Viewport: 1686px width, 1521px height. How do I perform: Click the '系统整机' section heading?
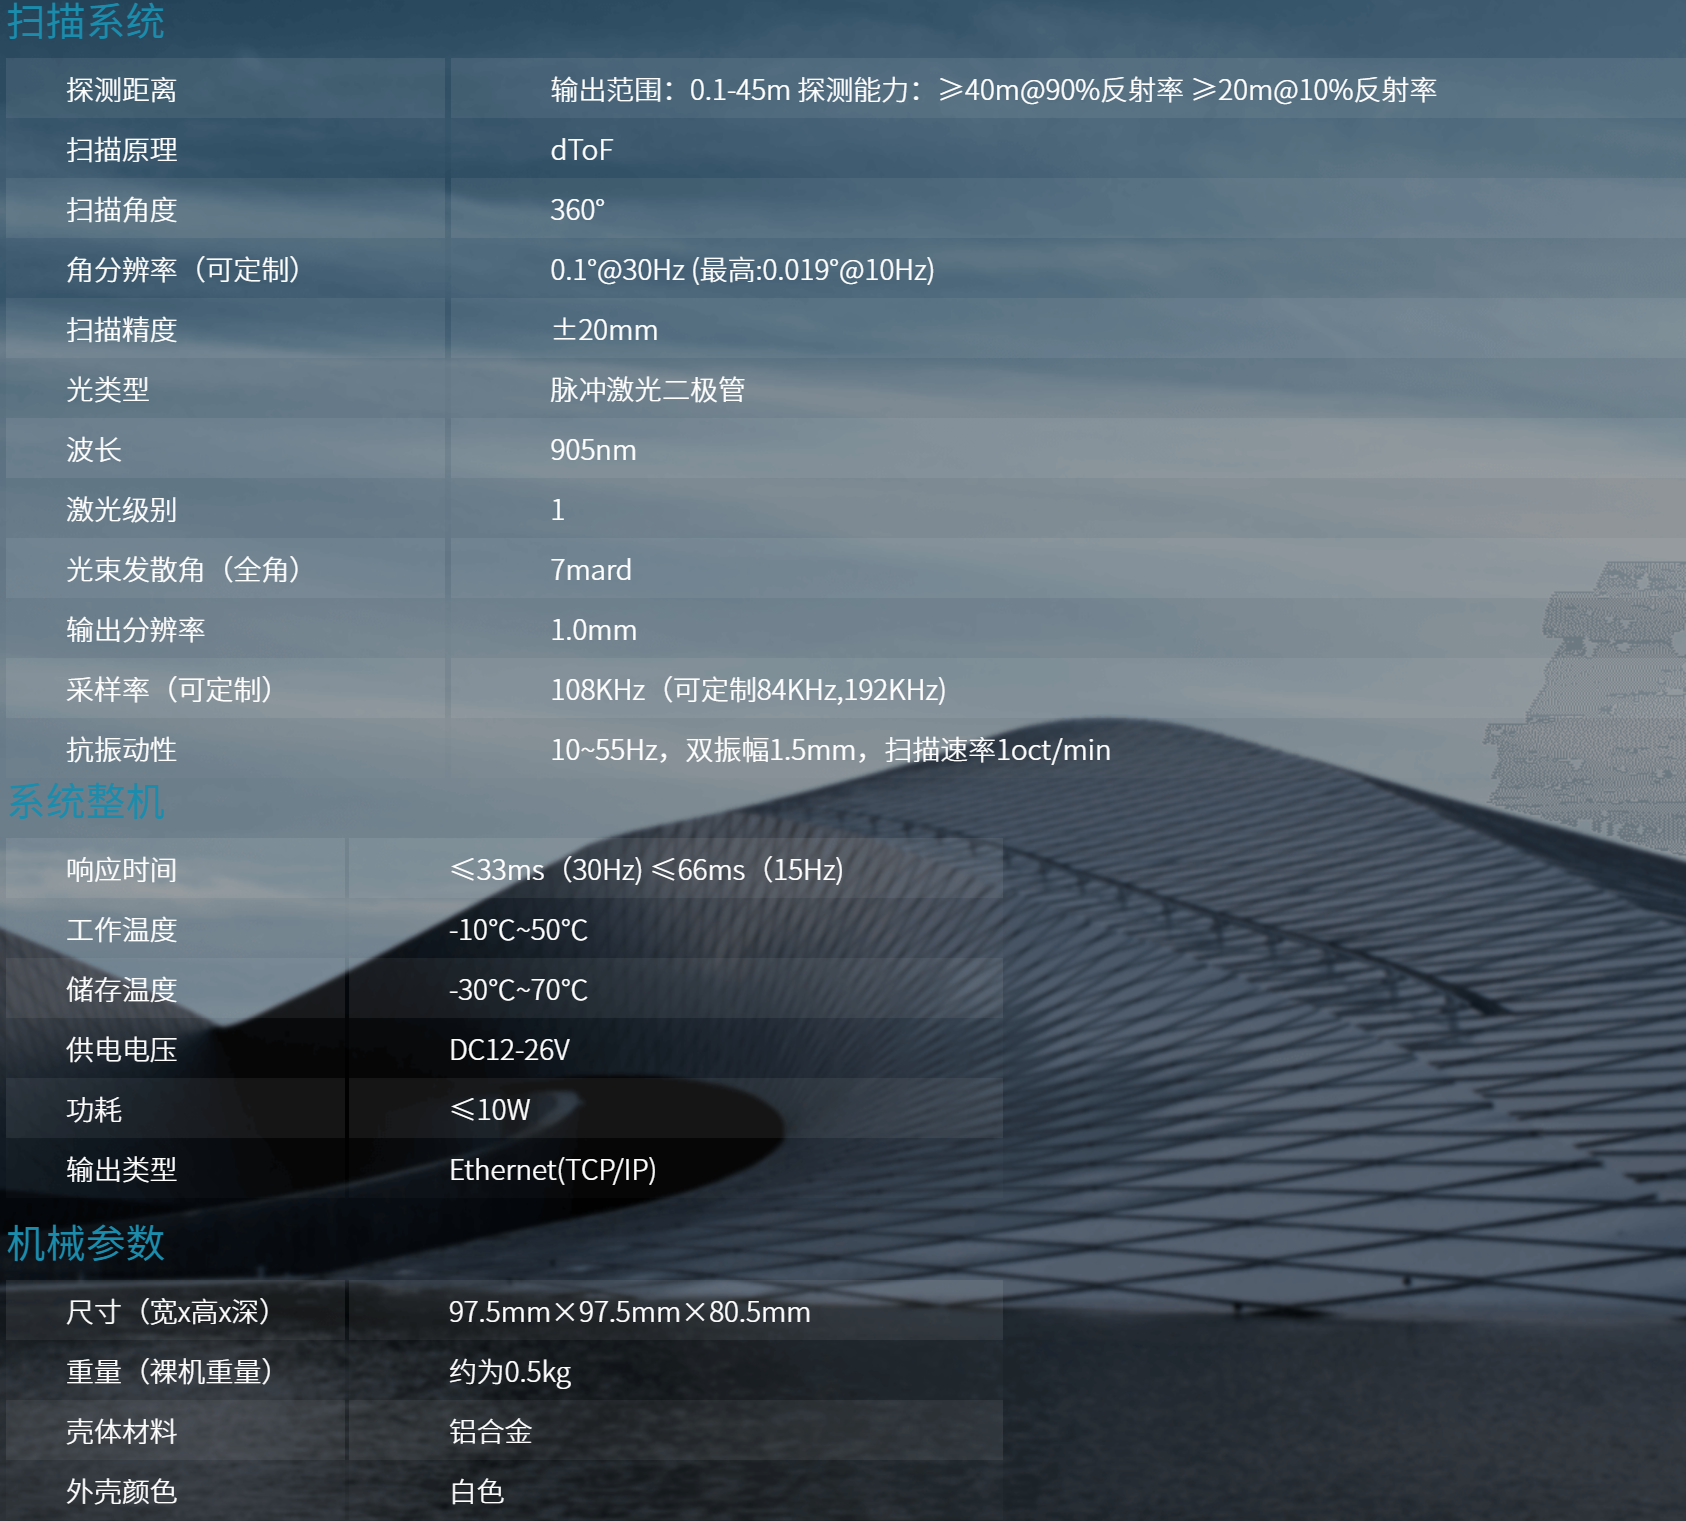(86, 801)
